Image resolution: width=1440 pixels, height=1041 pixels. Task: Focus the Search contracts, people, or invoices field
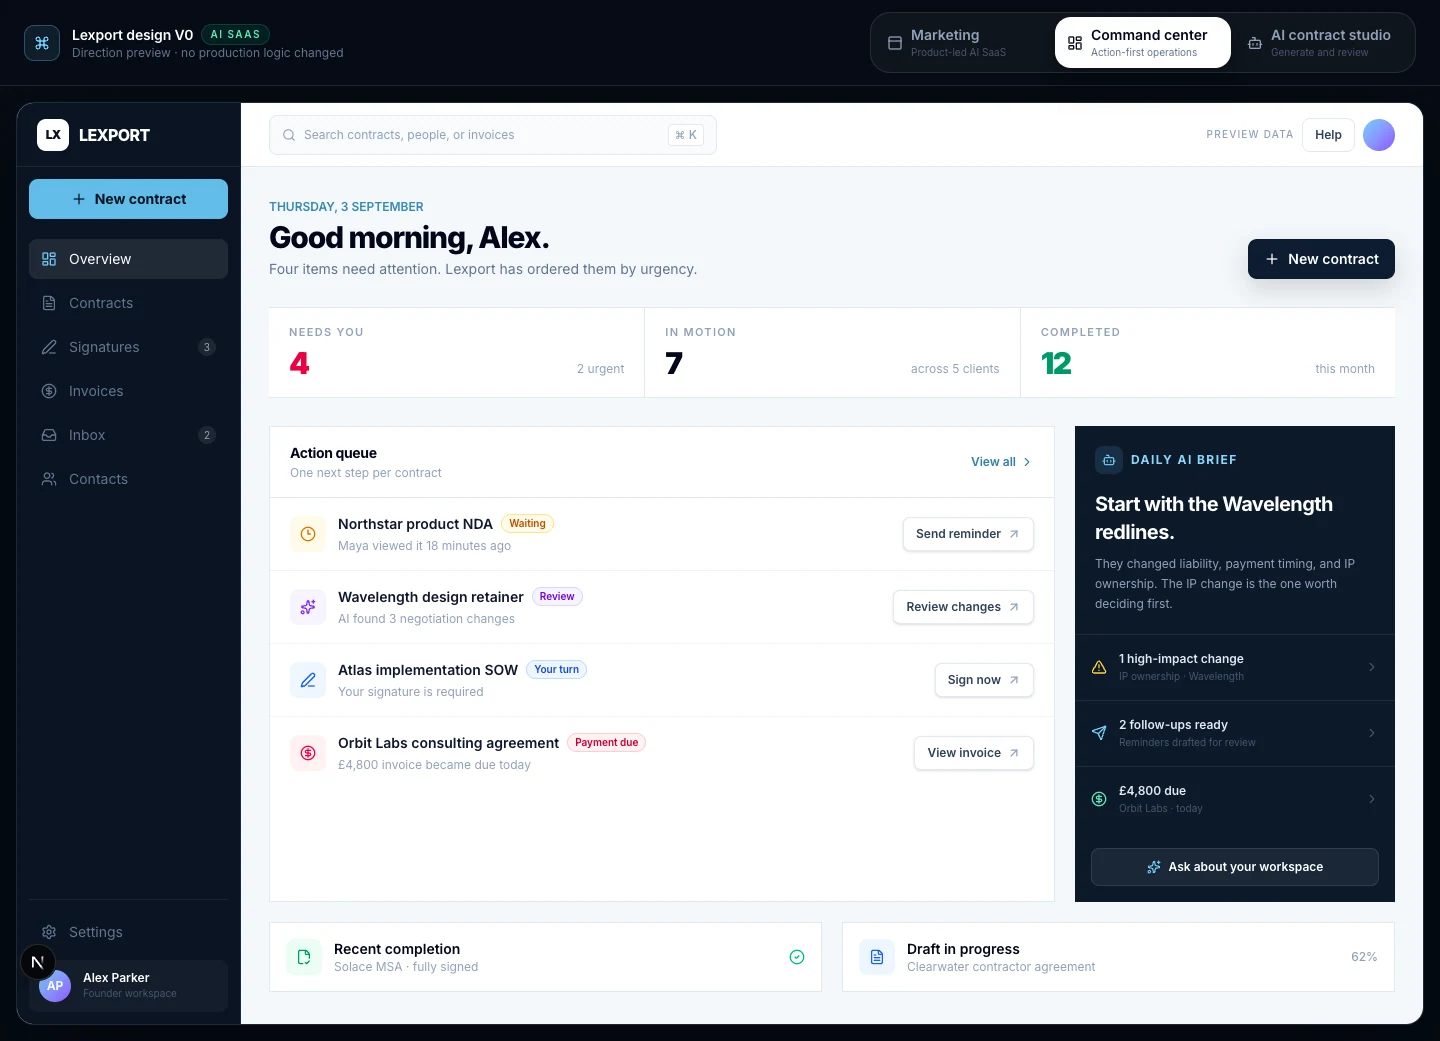[x=493, y=135]
